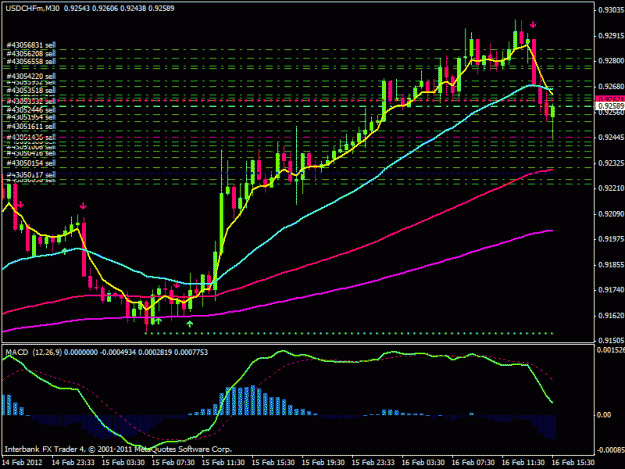Screen dimensions: 625x469
Task: Click the pink down arrow above the 15 Feb 07:30 candles
Action: 177,285
